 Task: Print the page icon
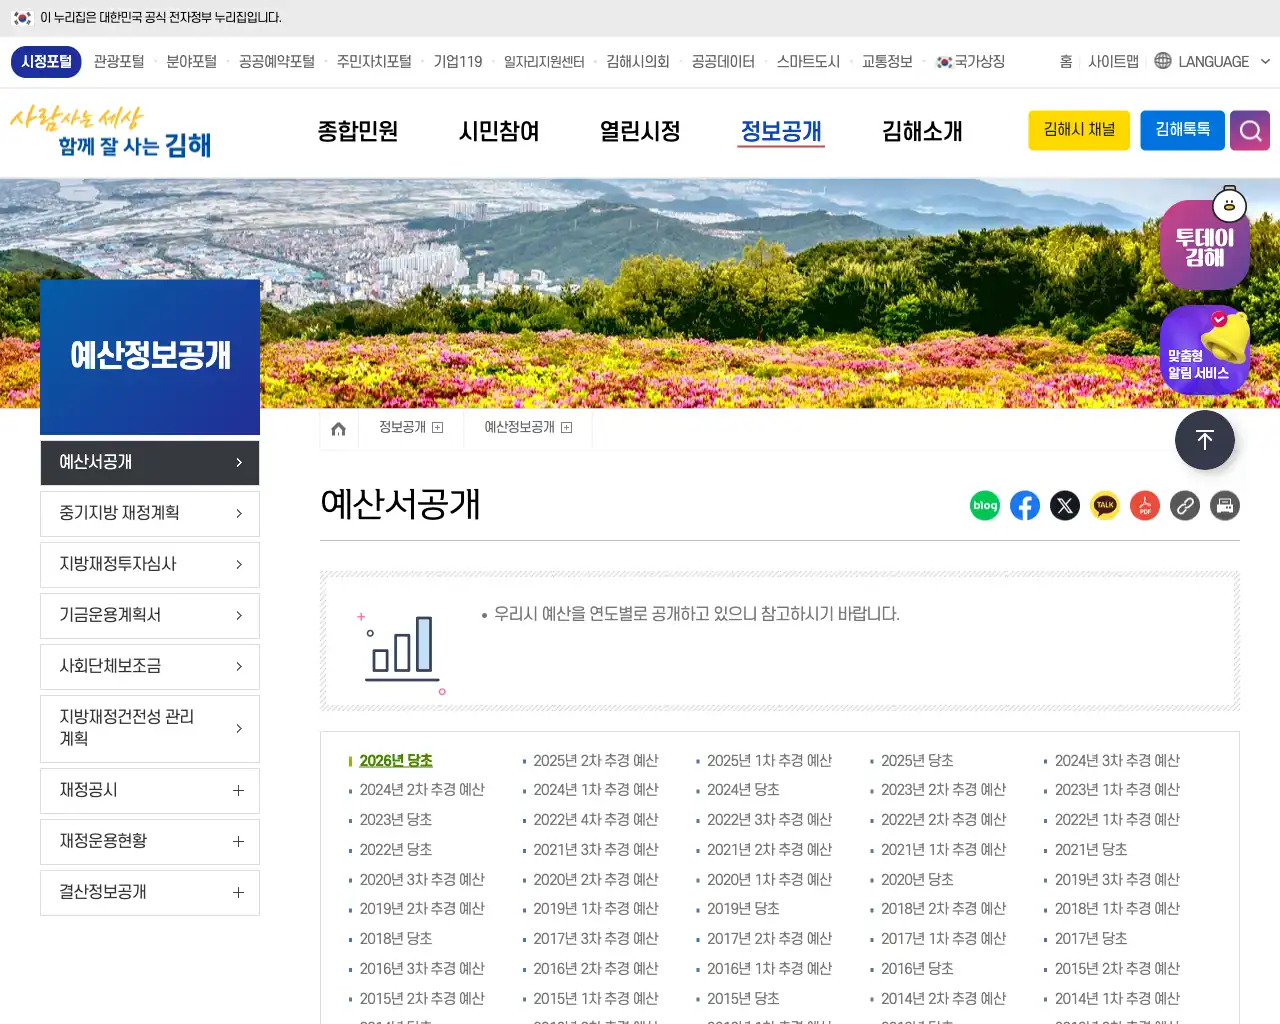coord(1225,506)
